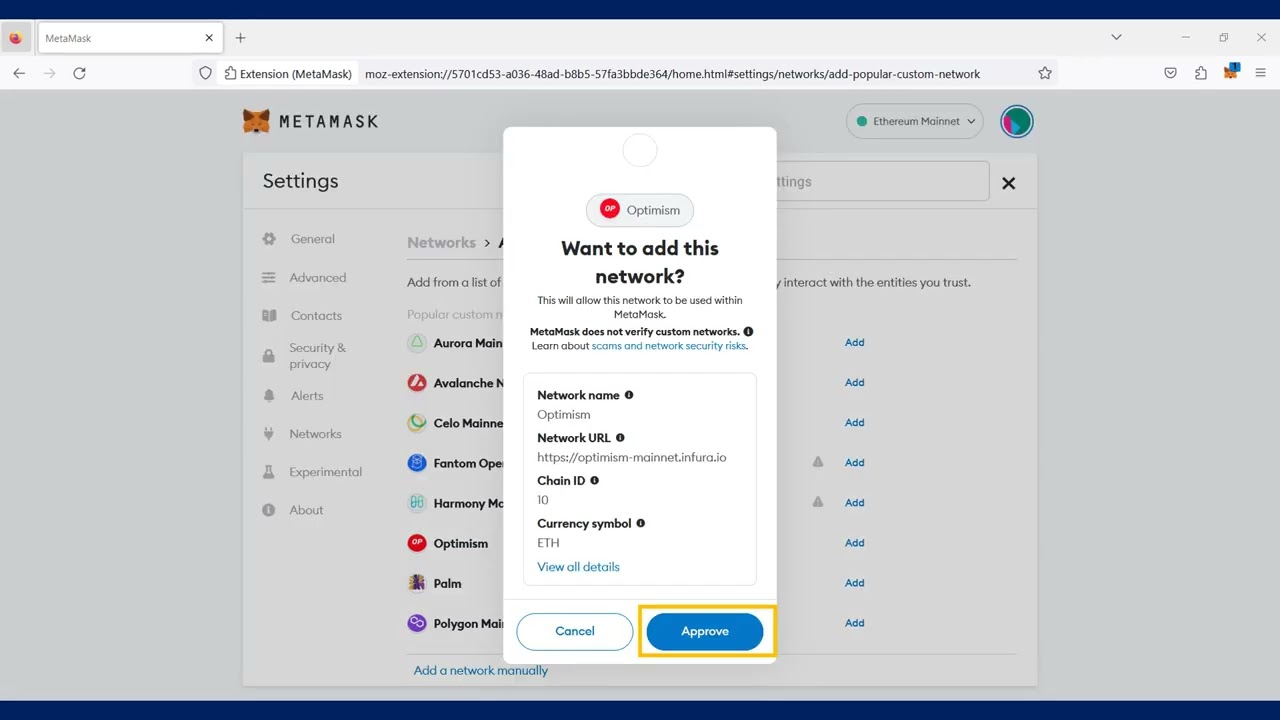1280x720 pixels.
Task: Open Add a network manually link
Action: [481, 670]
